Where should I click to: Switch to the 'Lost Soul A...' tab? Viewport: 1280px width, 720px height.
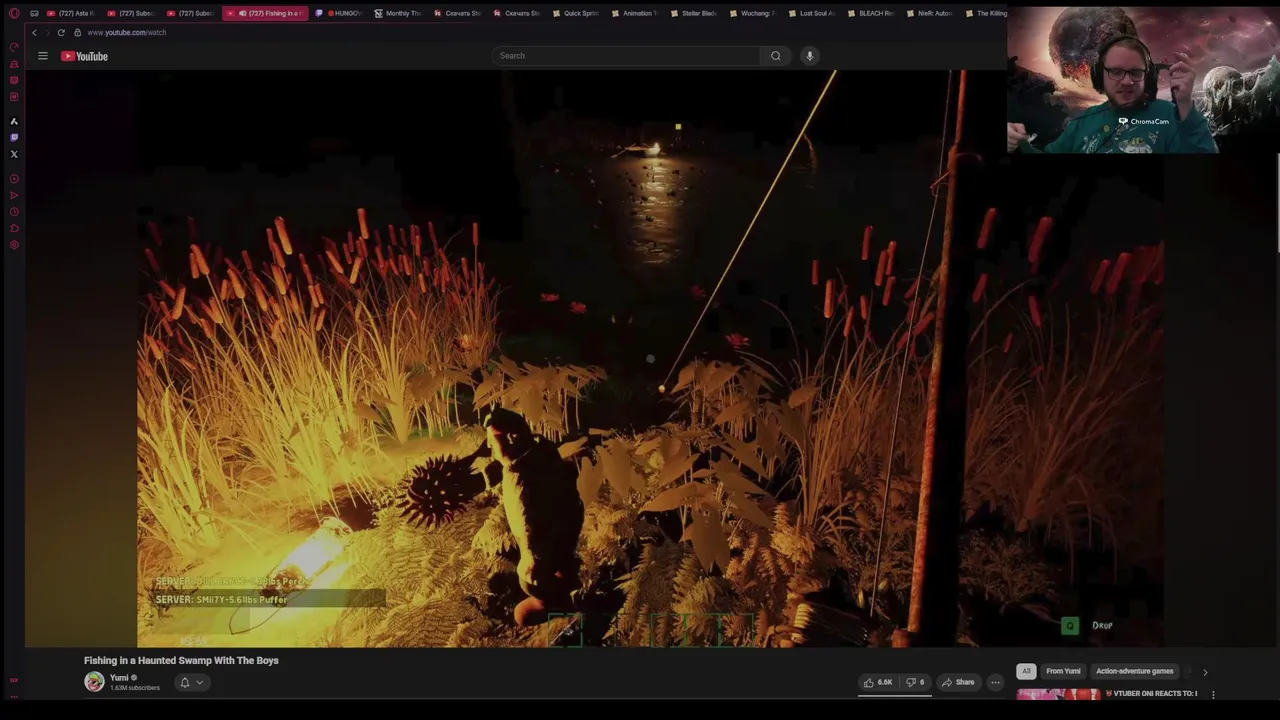click(x=812, y=13)
